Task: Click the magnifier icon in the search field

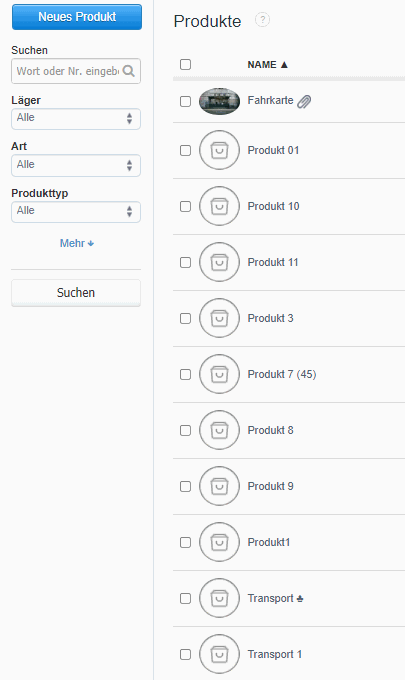Action: [129, 71]
